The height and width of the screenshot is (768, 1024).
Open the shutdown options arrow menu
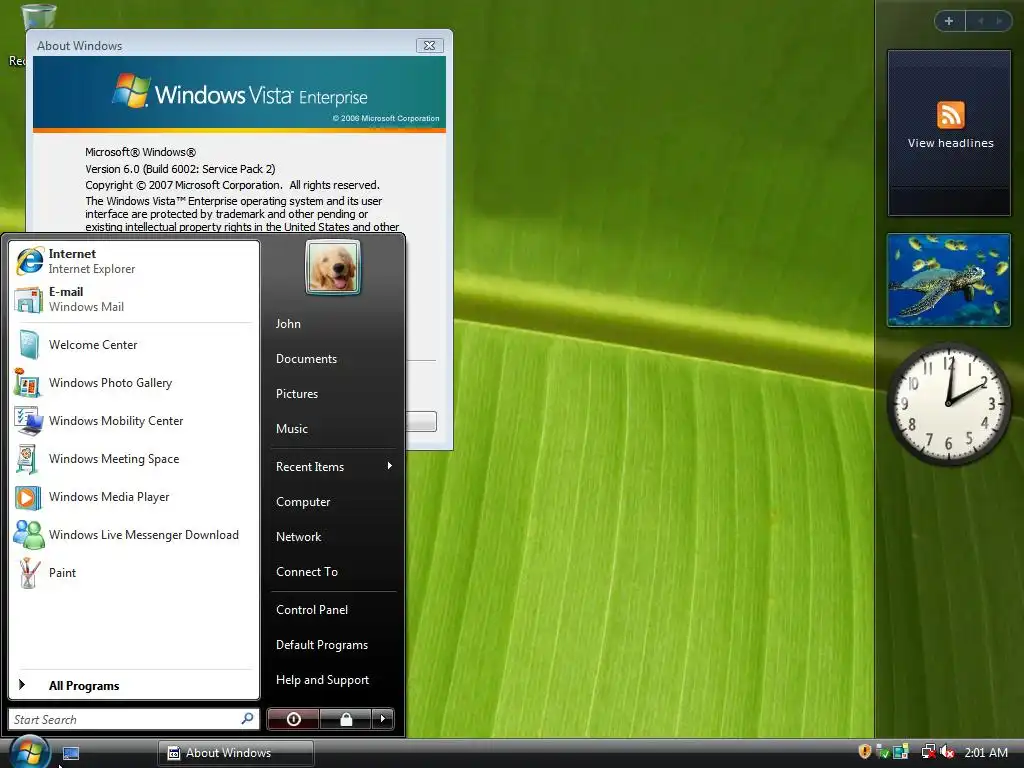coord(383,719)
